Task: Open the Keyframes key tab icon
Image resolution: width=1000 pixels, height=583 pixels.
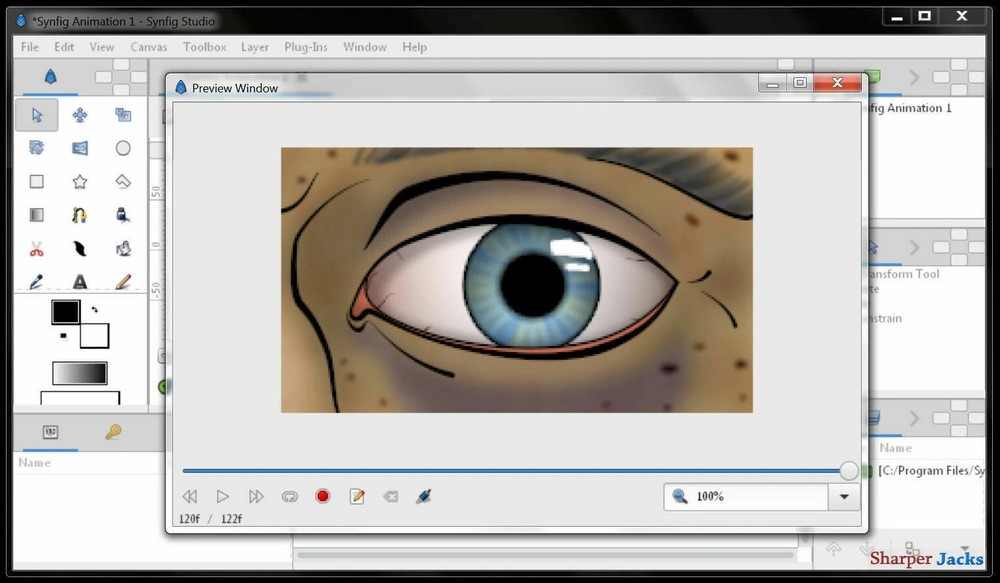Action: point(113,432)
